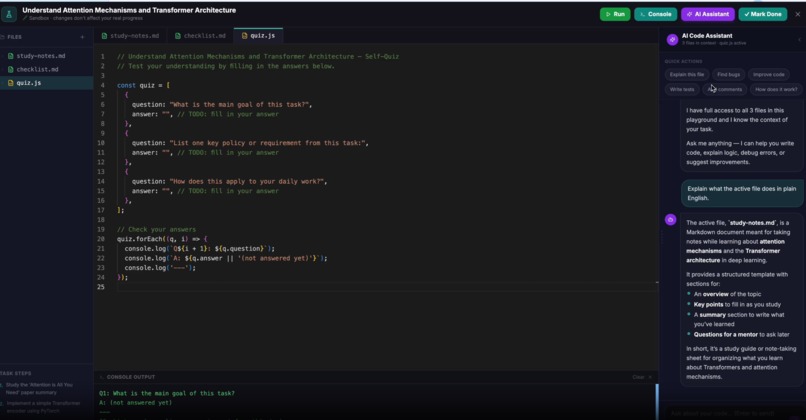Click the page title 'Understand Attention Mechanisms'
The width and height of the screenshot is (806, 420).
point(129,10)
